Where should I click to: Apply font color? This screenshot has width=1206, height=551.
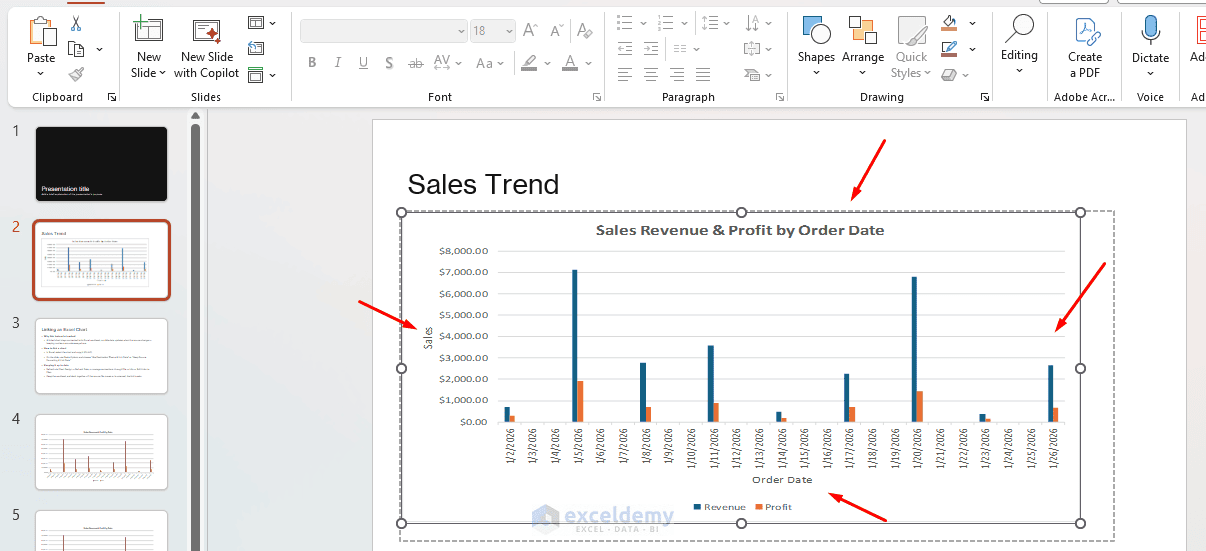570,63
